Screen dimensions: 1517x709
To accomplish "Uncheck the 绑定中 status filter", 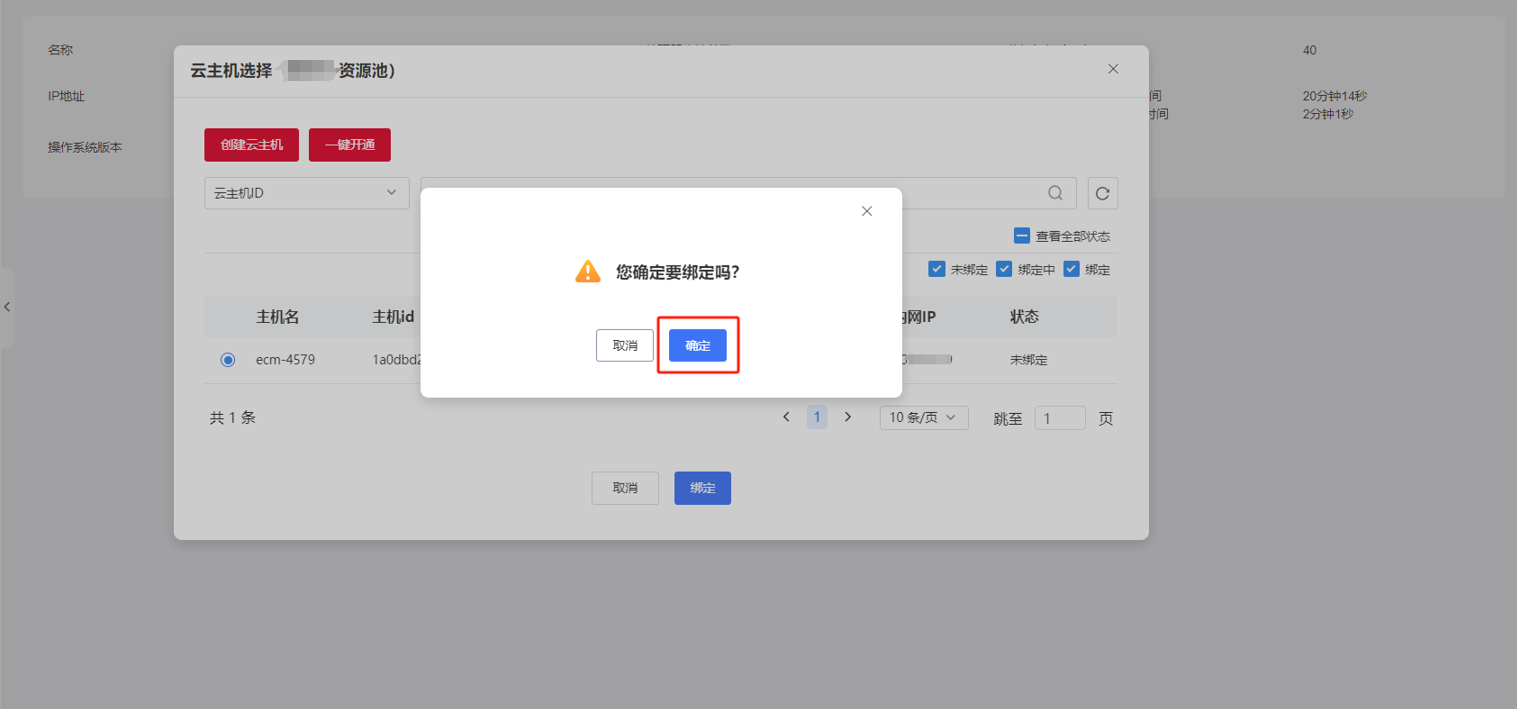I will pos(1004,268).
